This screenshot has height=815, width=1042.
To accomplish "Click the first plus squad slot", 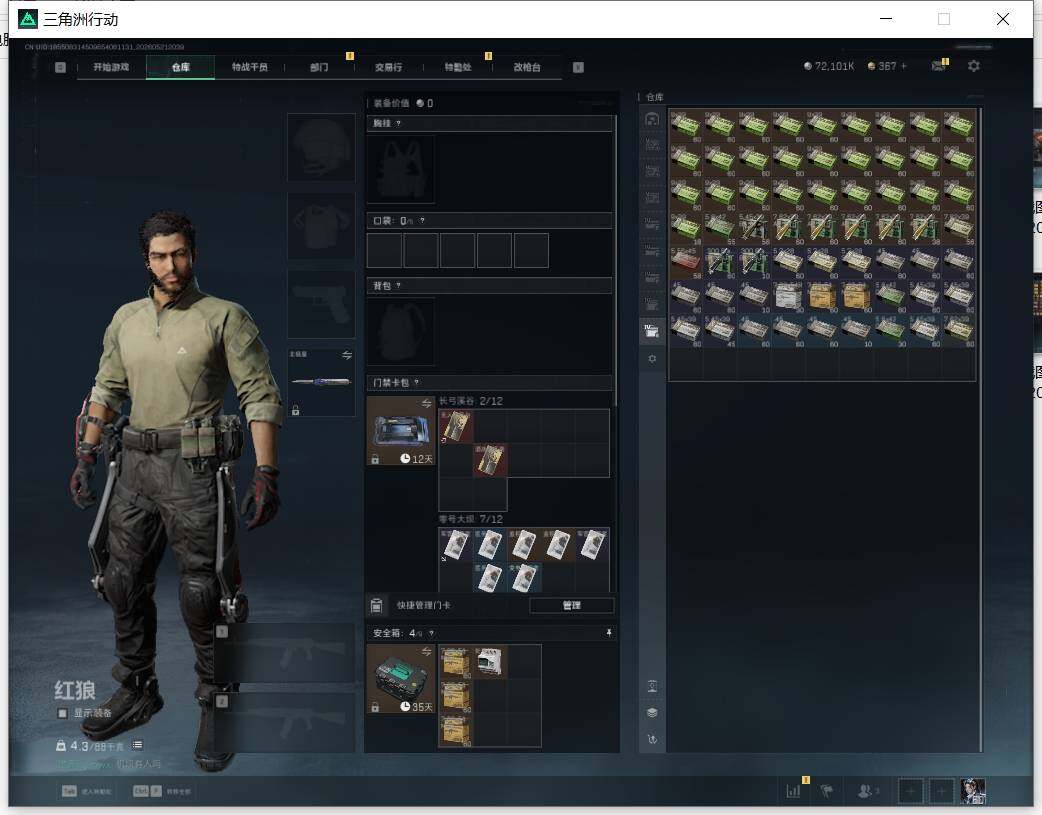I will click(910, 791).
